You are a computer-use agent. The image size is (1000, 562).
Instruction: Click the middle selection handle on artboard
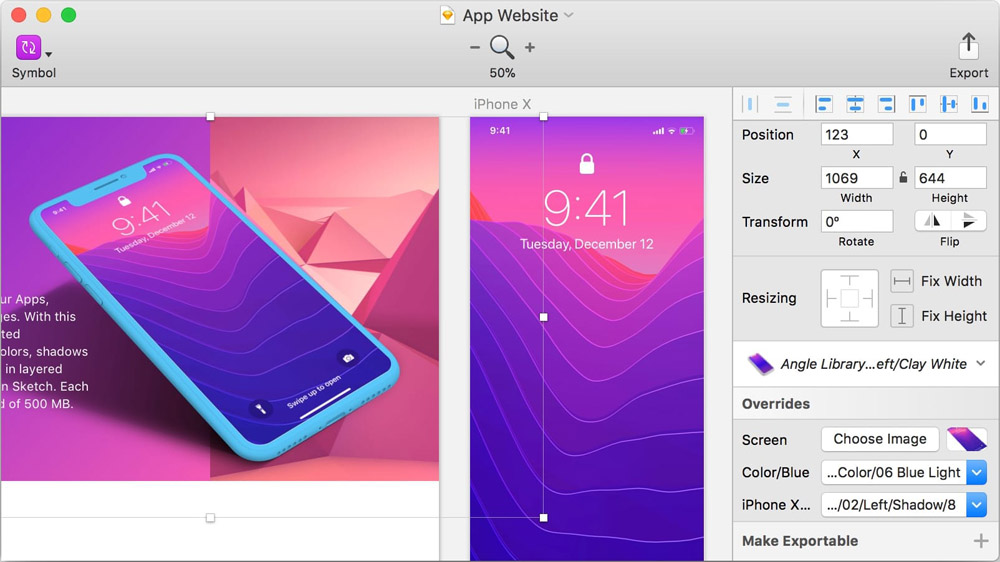pos(543,317)
